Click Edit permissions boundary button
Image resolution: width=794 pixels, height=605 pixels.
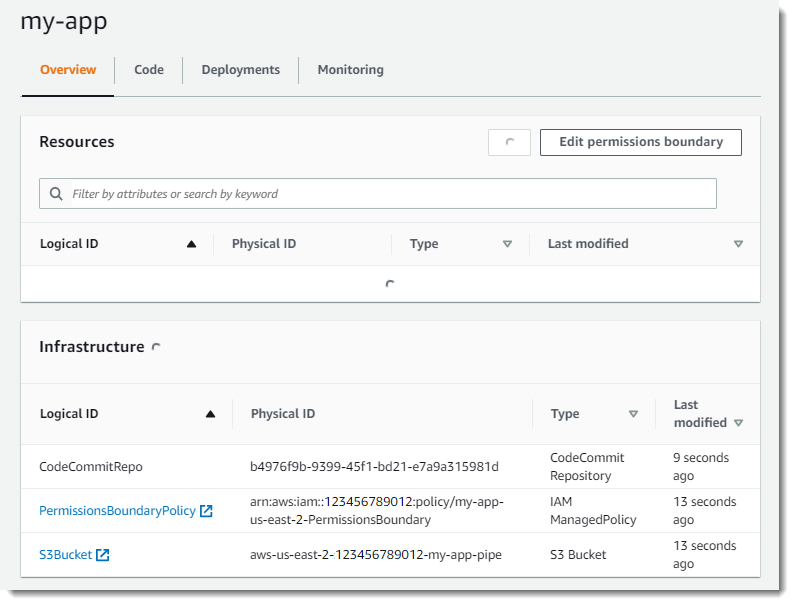[x=640, y=142]
